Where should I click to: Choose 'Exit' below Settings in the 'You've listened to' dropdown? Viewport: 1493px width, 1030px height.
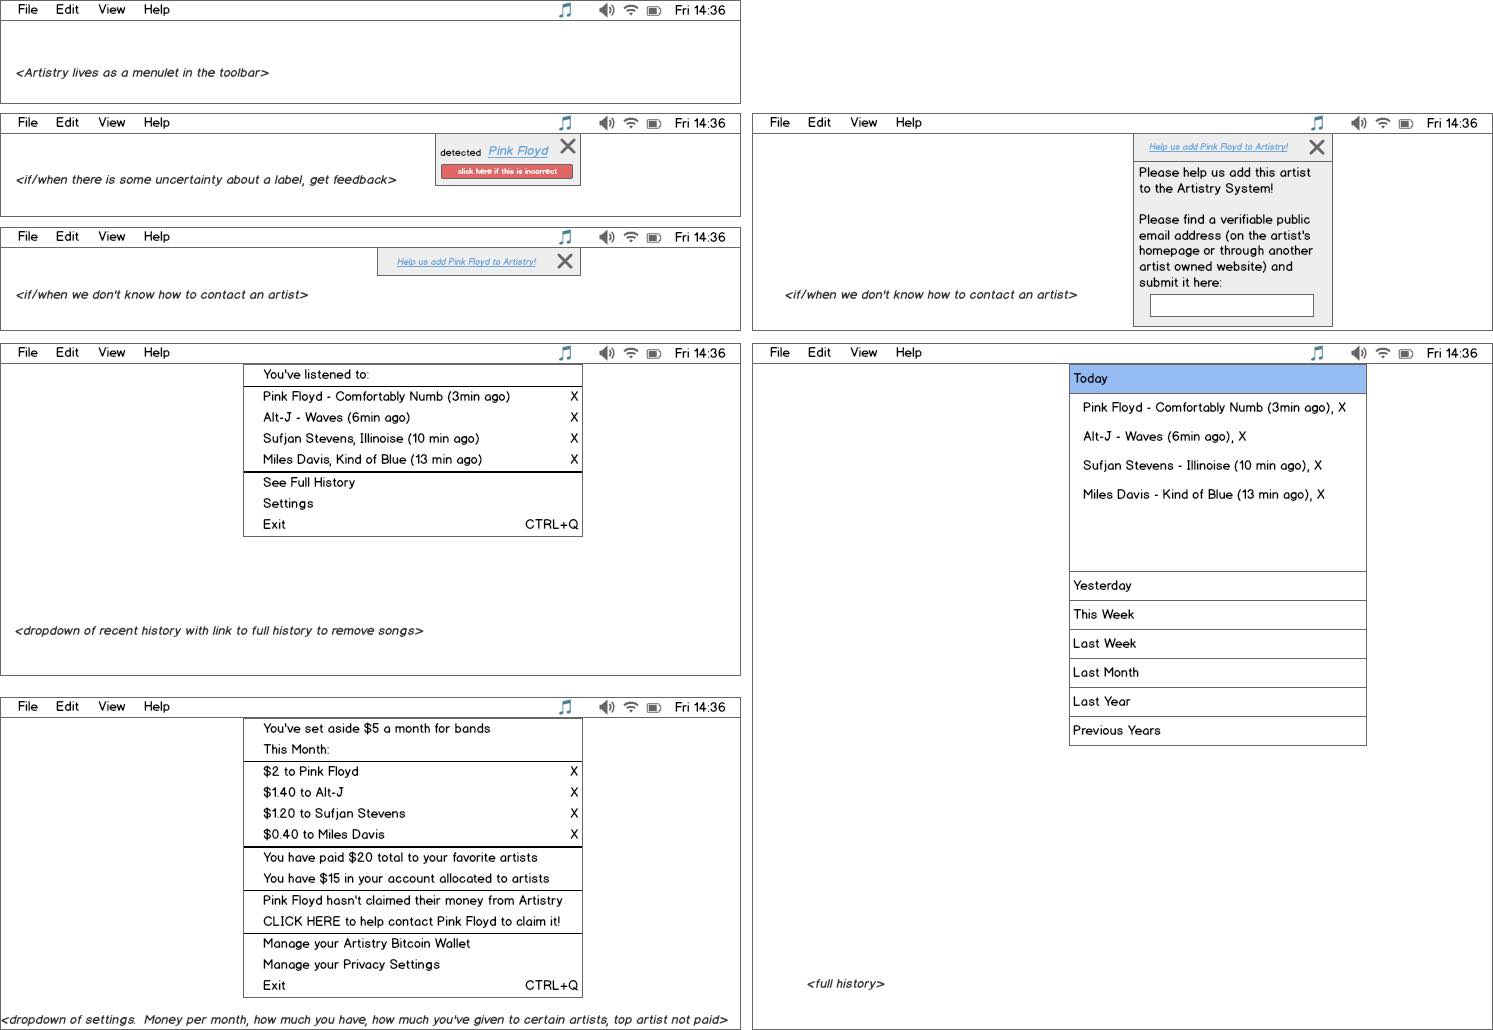413,525
